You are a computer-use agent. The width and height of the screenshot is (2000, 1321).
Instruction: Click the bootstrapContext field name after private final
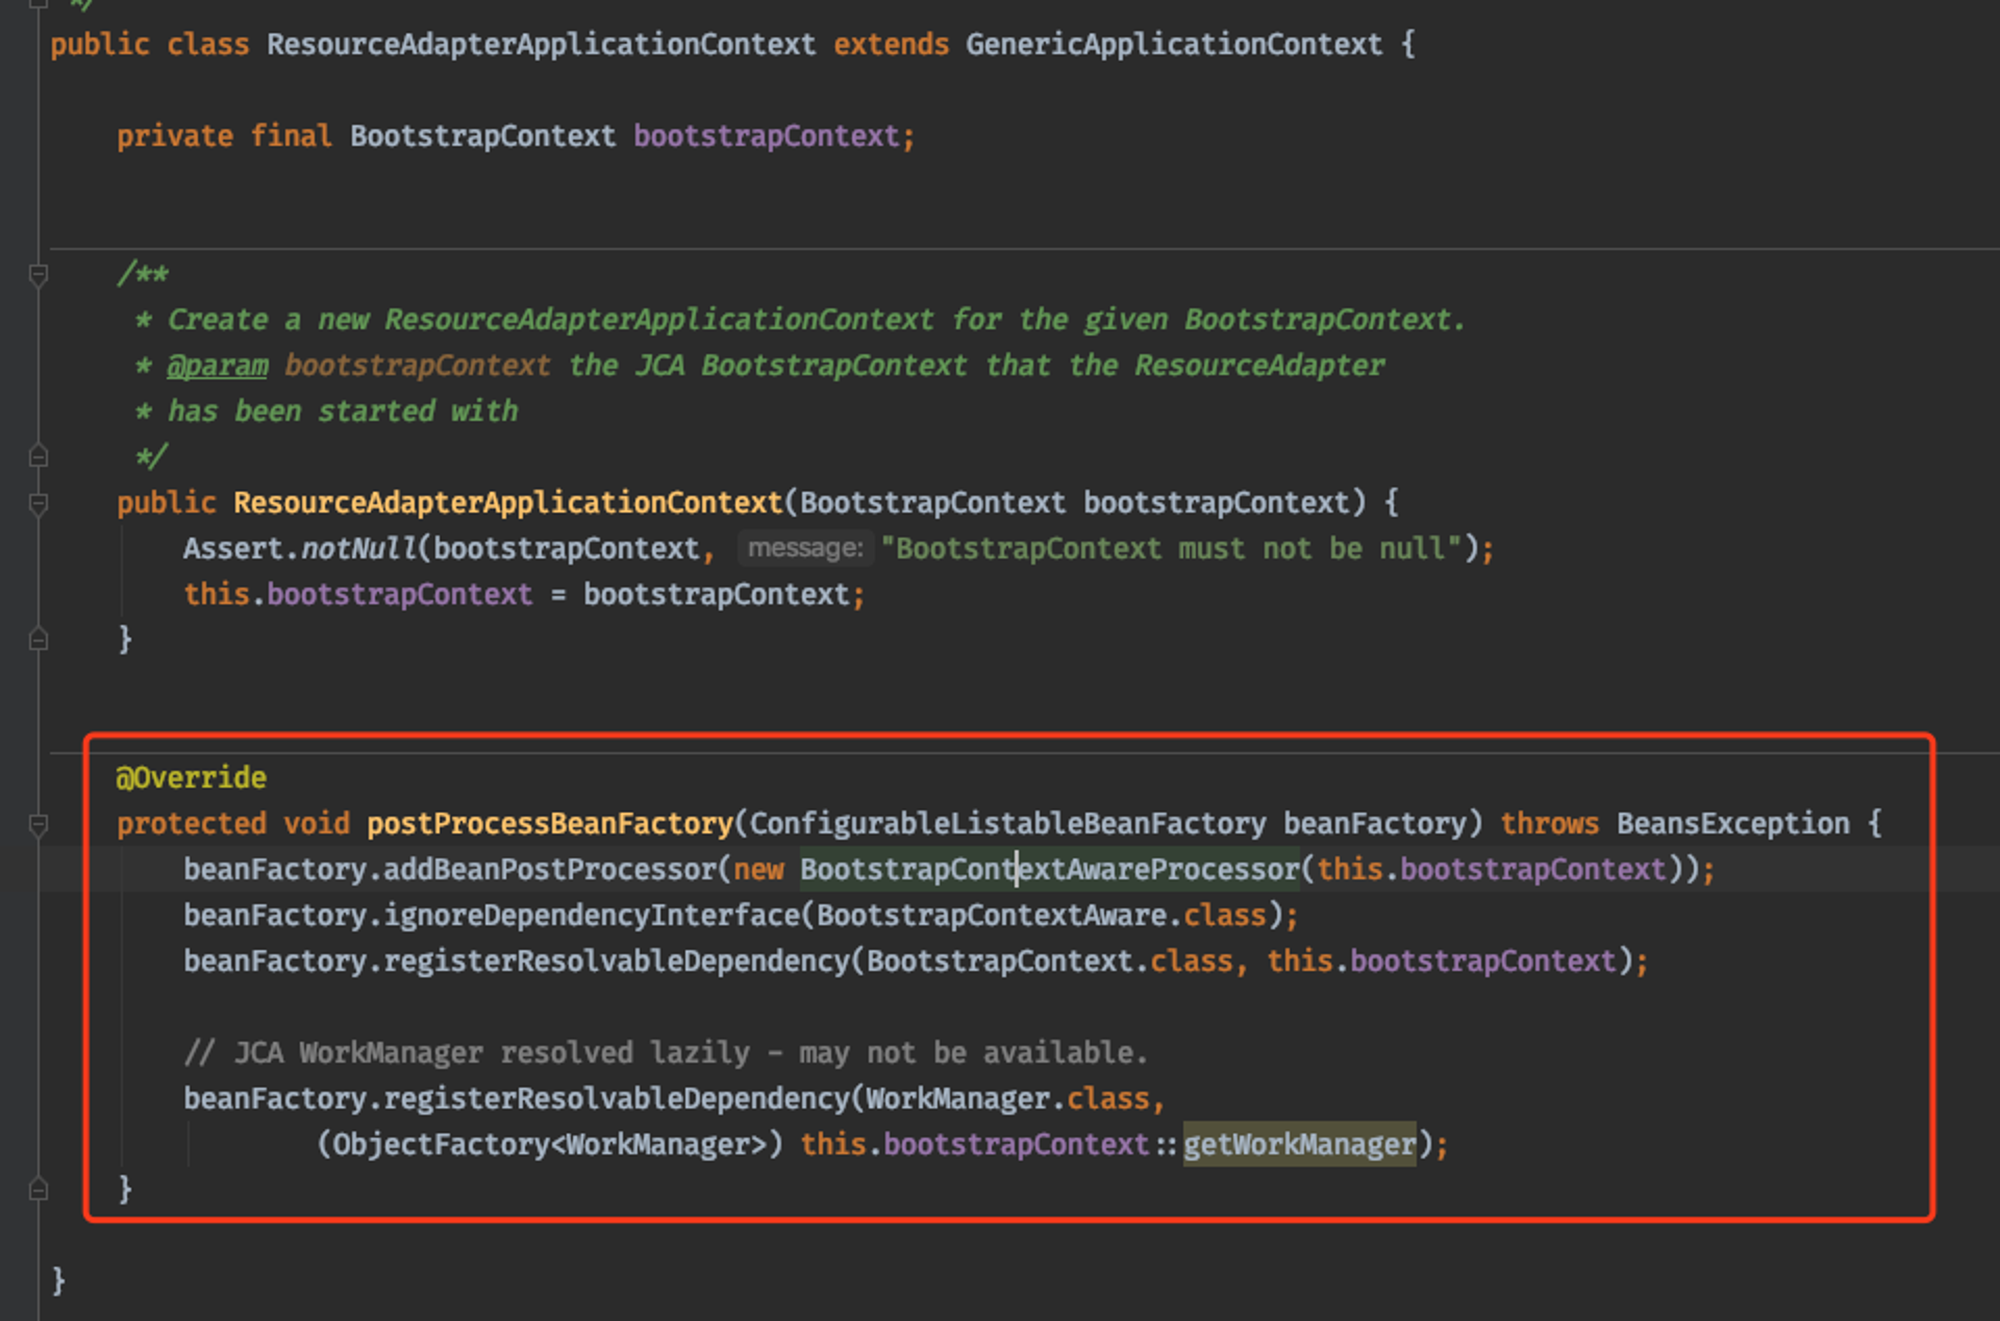(x=766, y=136)
